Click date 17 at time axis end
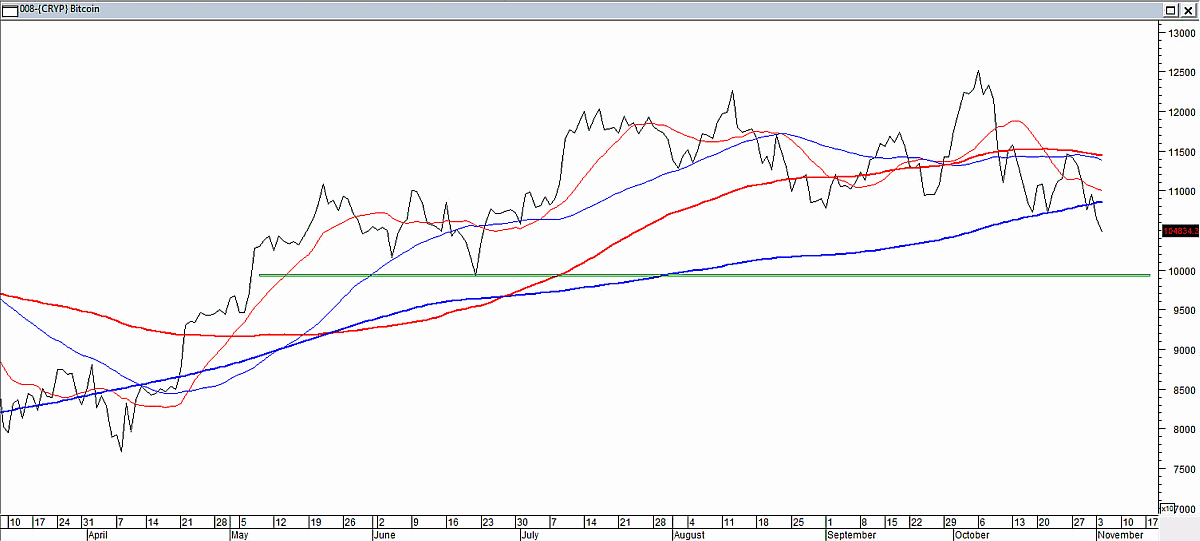Image resolution: width=1200 pixels, height=541 pixels. pyautogui.click(x=1151, y=522)
